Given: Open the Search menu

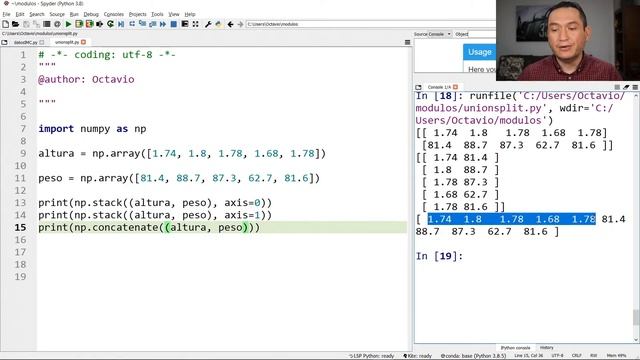Looking at the screenshot, I should point(37,14).
